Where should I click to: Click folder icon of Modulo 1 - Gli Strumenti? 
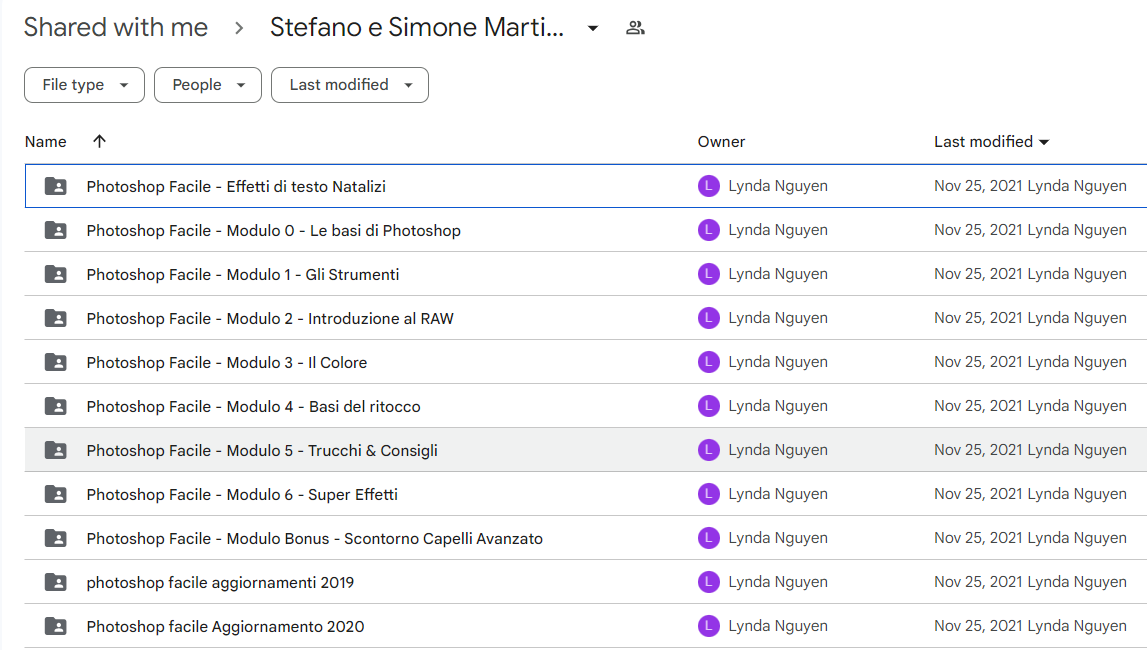click(56, 274)
